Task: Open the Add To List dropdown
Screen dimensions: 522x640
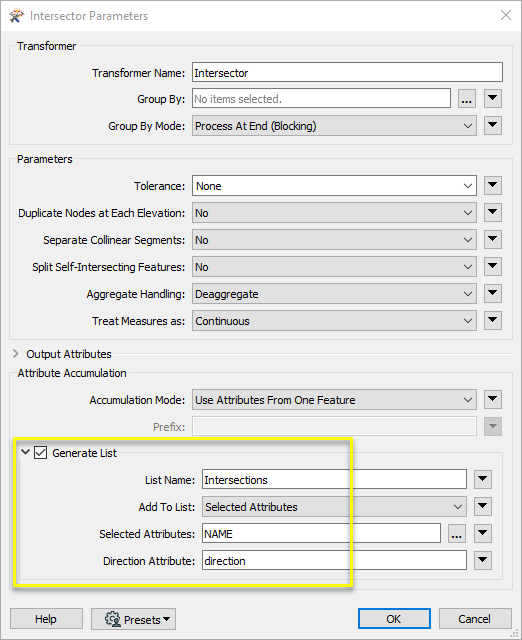Action: point(334,507)
